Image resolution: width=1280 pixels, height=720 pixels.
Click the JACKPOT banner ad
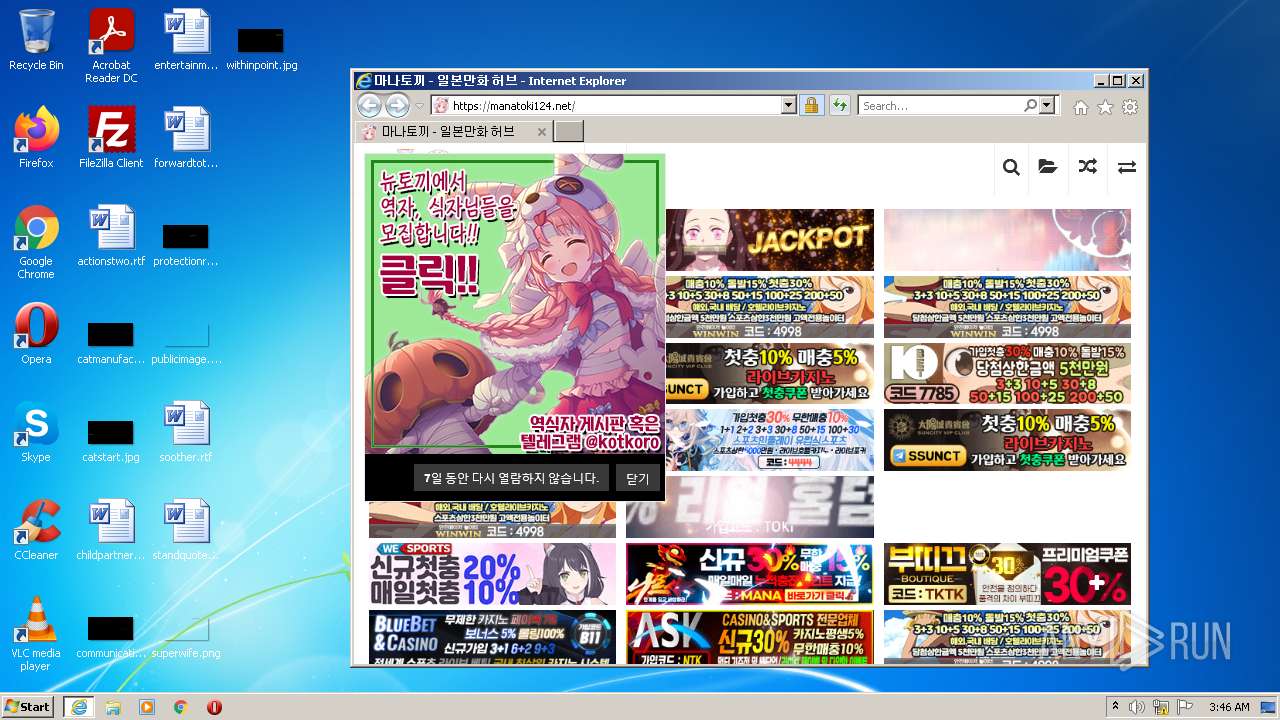769,239
